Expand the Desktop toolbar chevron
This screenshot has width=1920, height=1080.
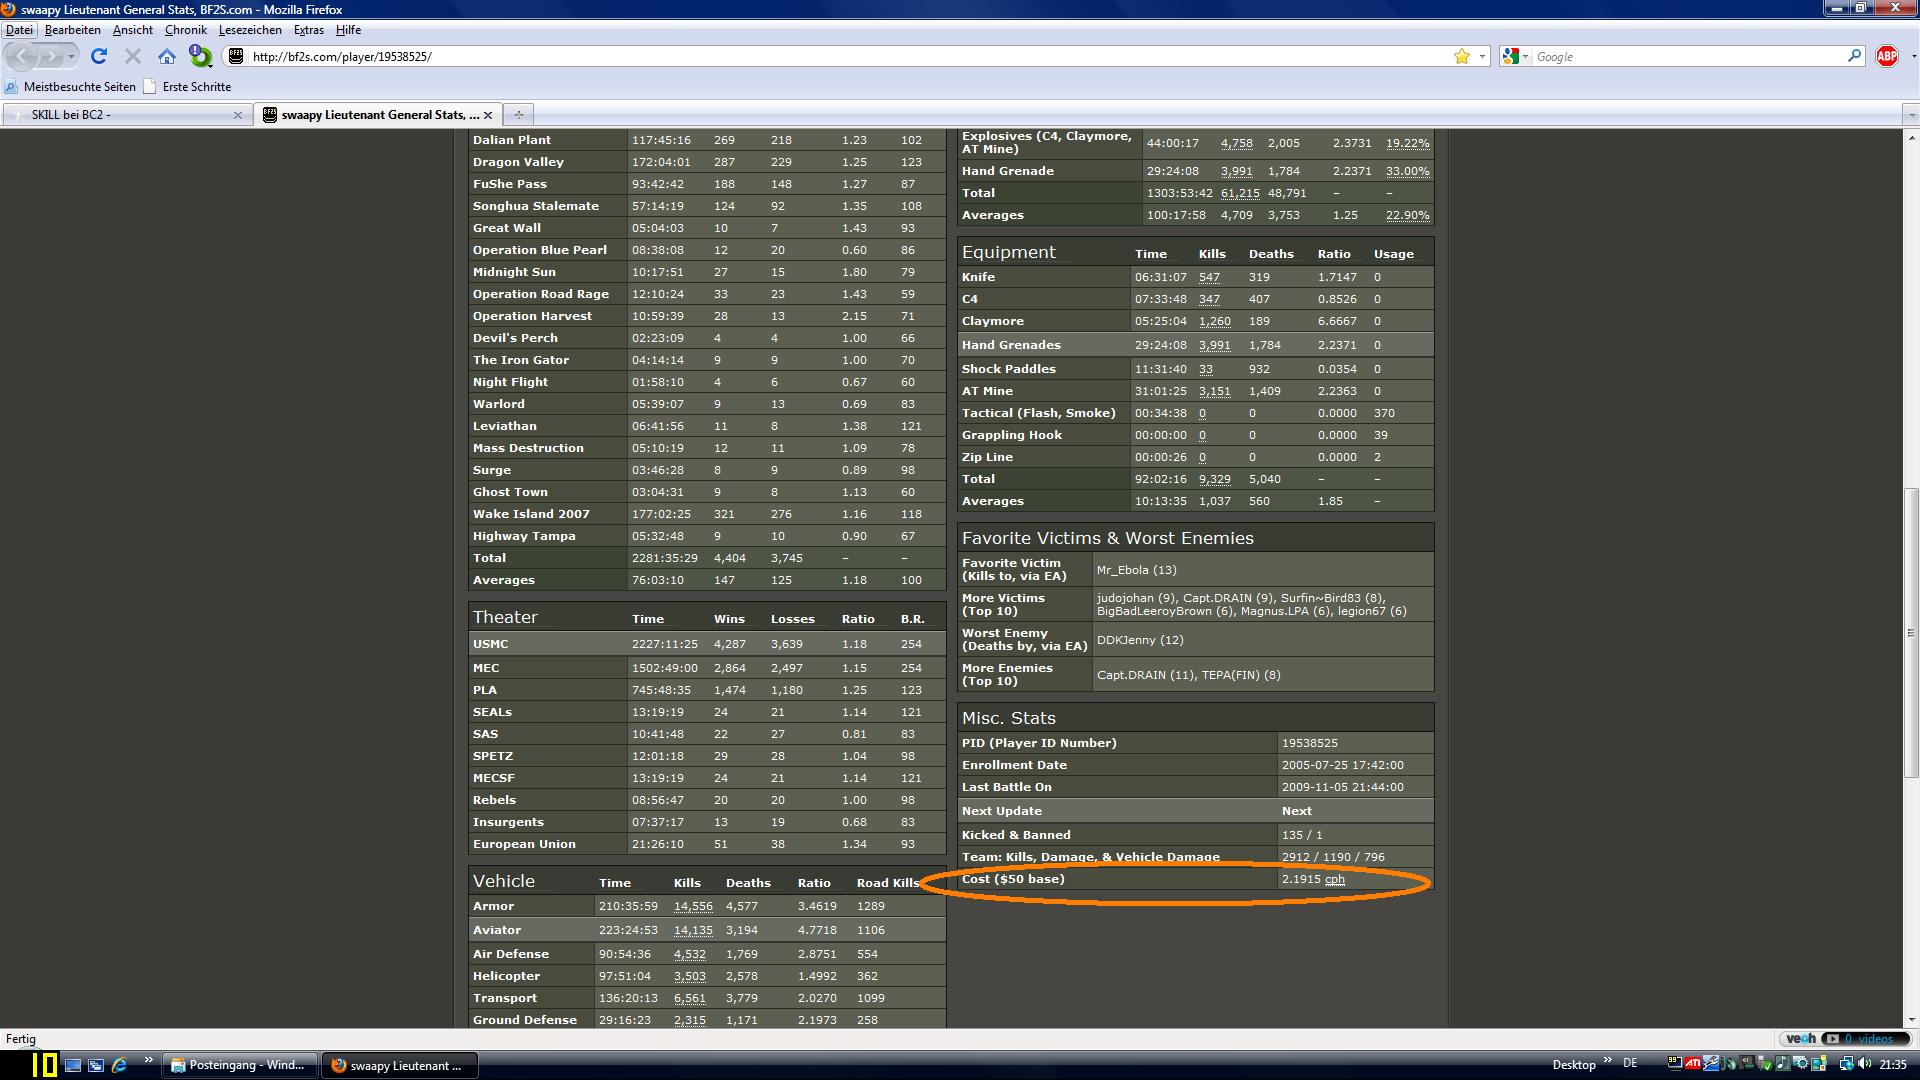coord(1607,1060)
